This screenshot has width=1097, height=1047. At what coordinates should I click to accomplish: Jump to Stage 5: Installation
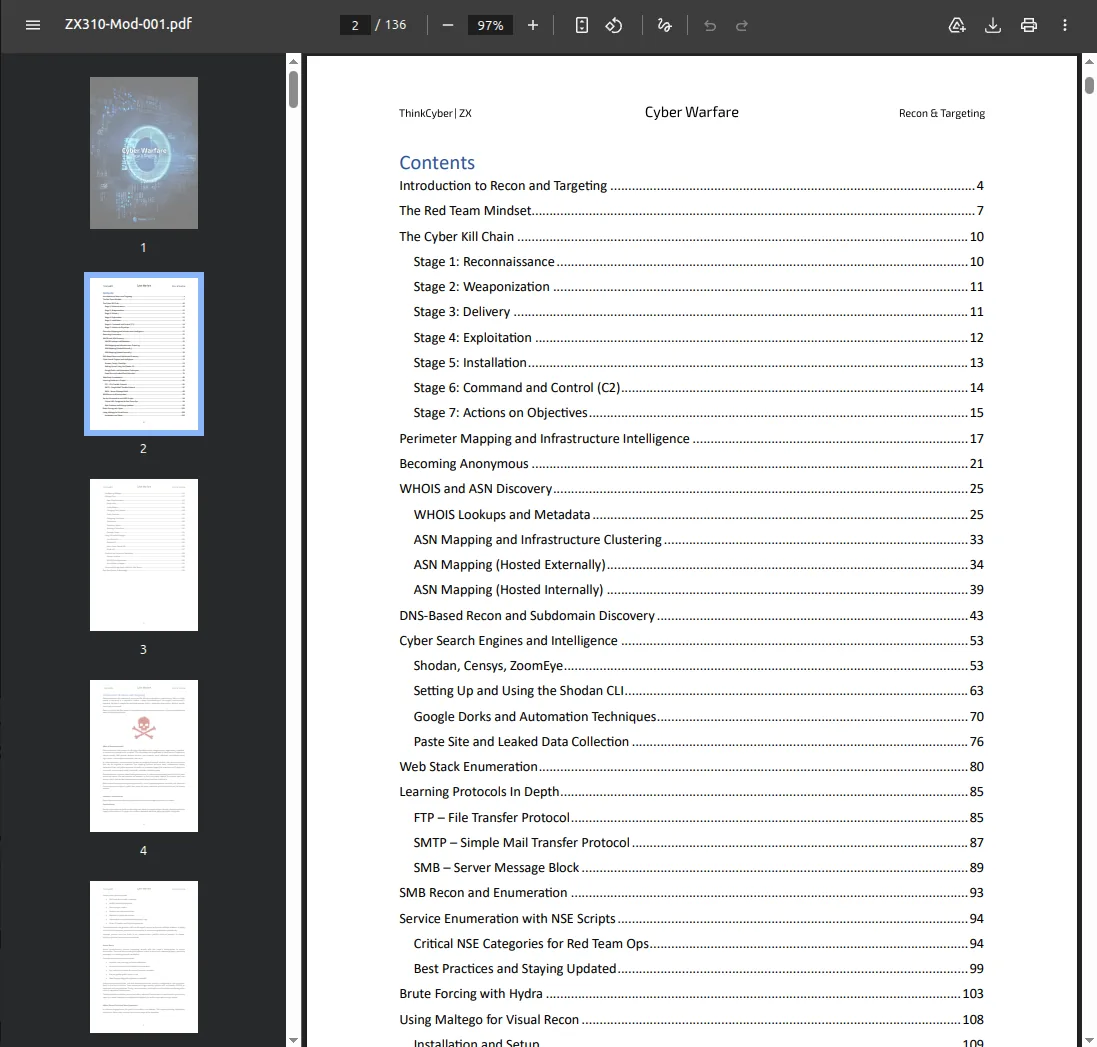[x=698, y=363]
